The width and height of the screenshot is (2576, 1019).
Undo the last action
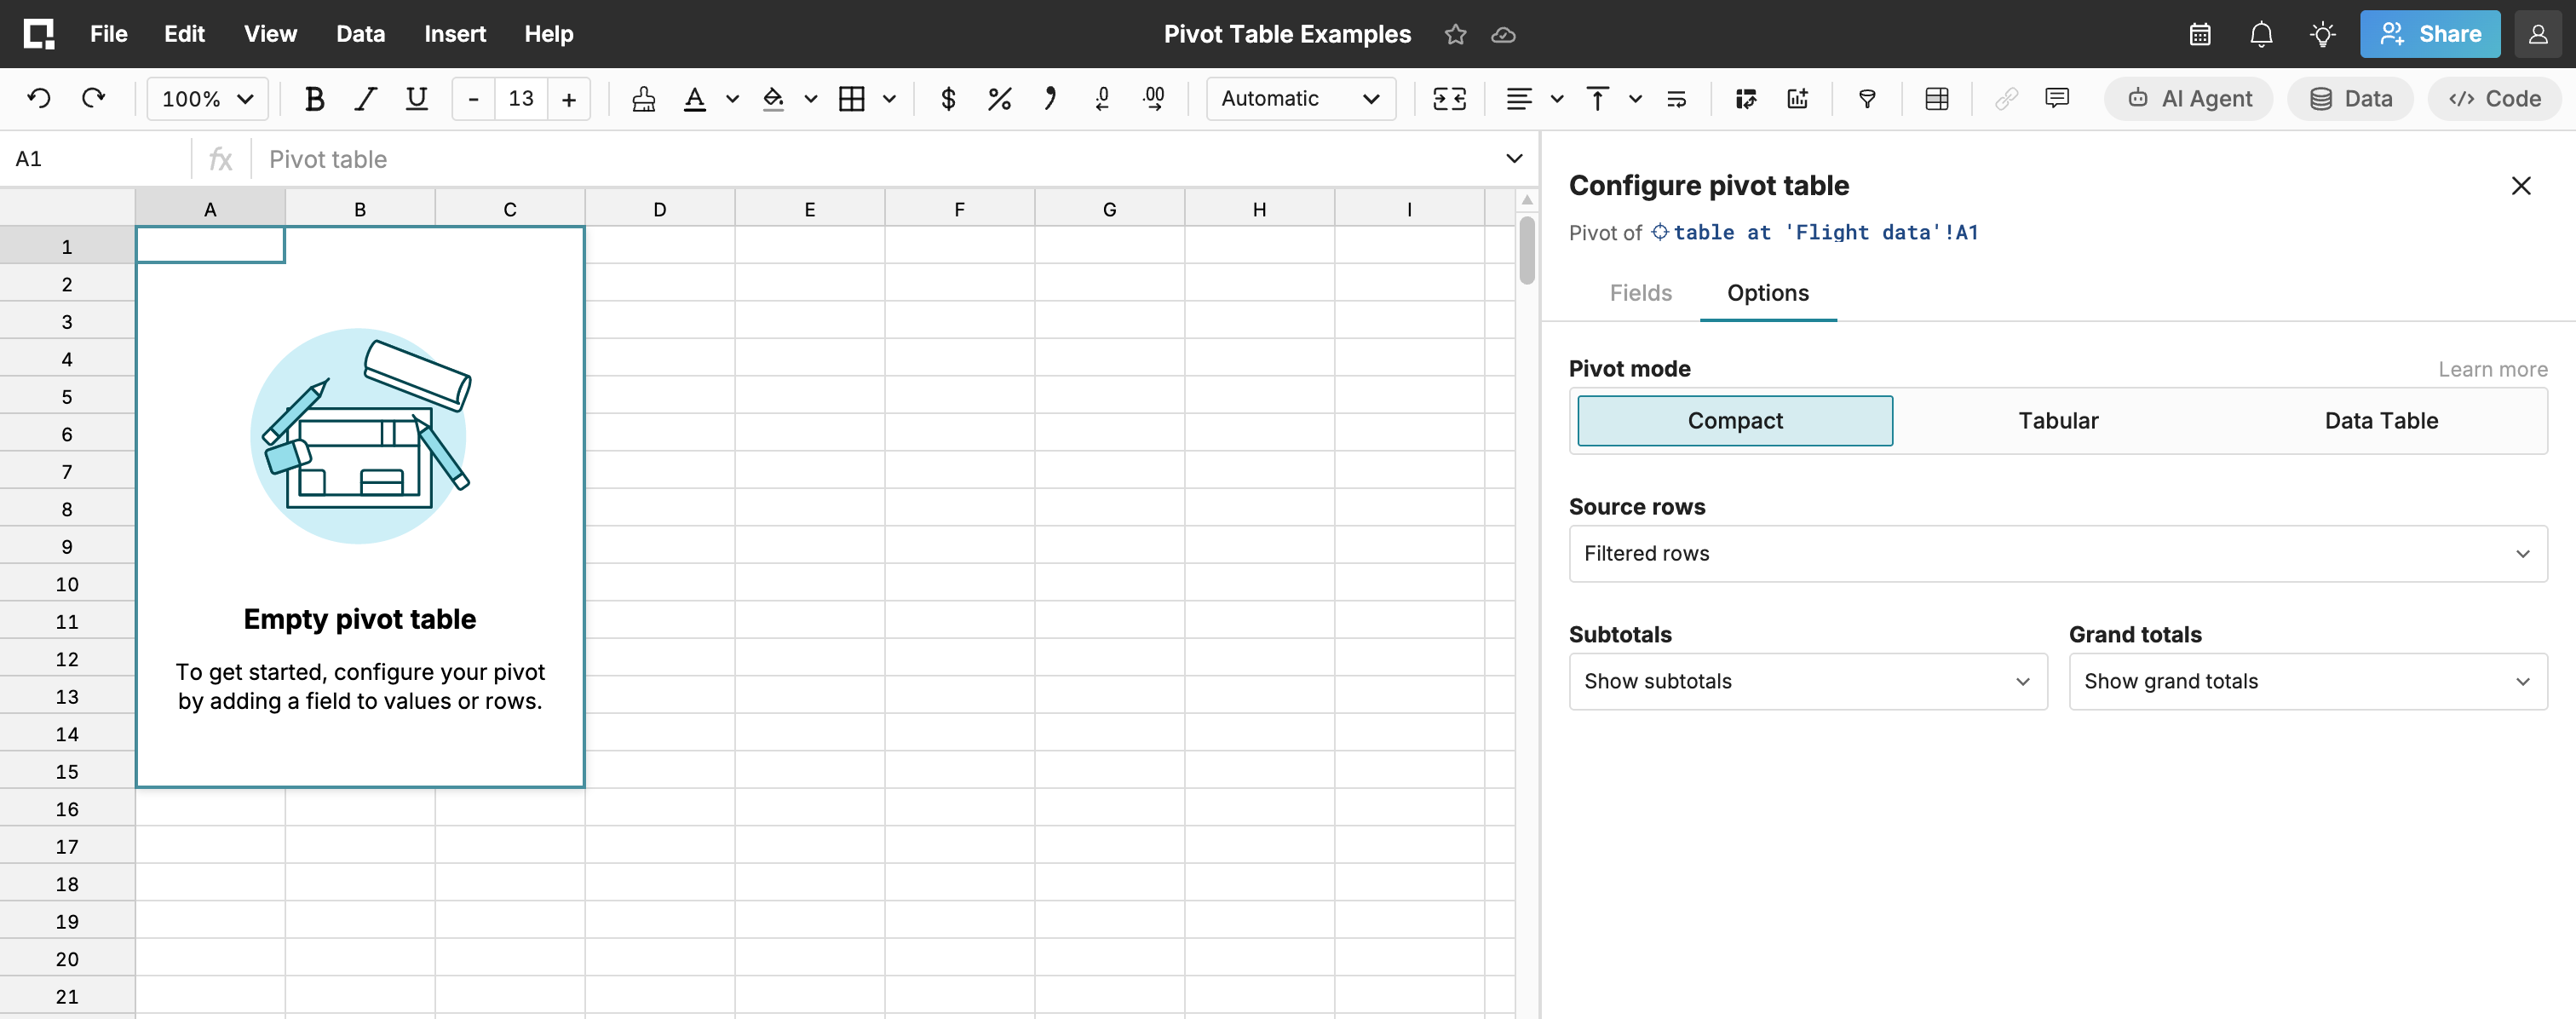click(x=39, y=98)
